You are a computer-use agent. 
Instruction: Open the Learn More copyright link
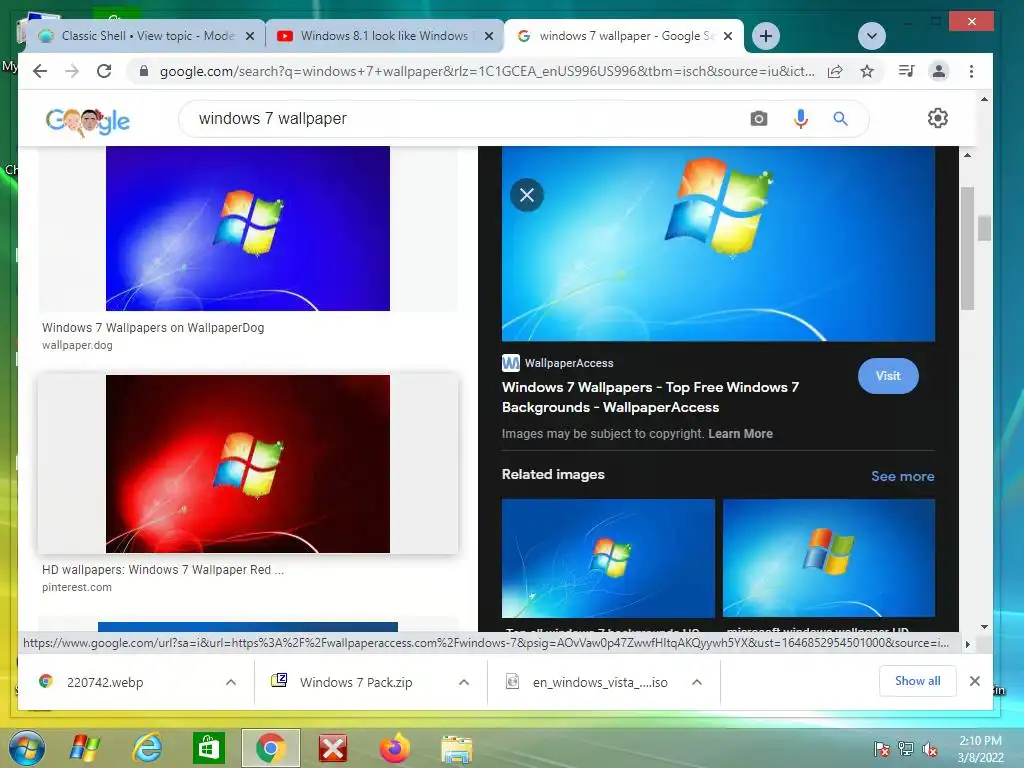pyautogui.click(x=740, y=434)
